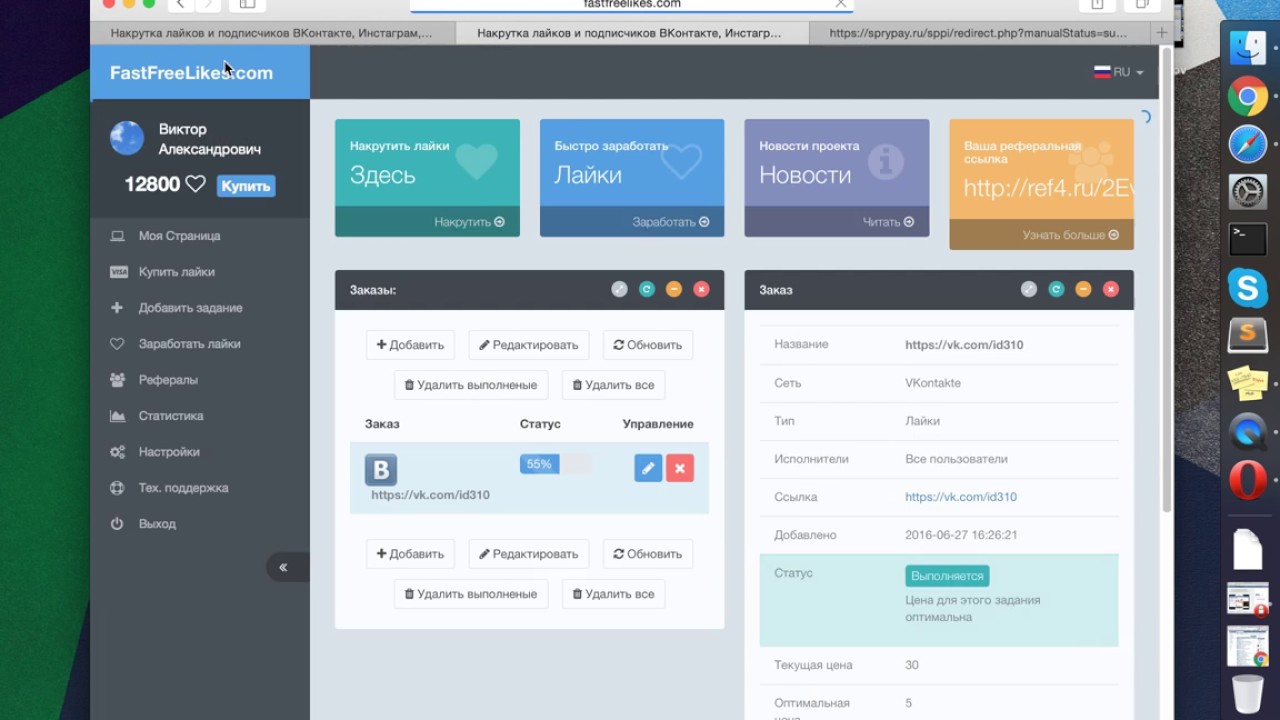Toggle the Safari sidebar button
This screenshot has height=720, width=1280.
pos(247,4)
